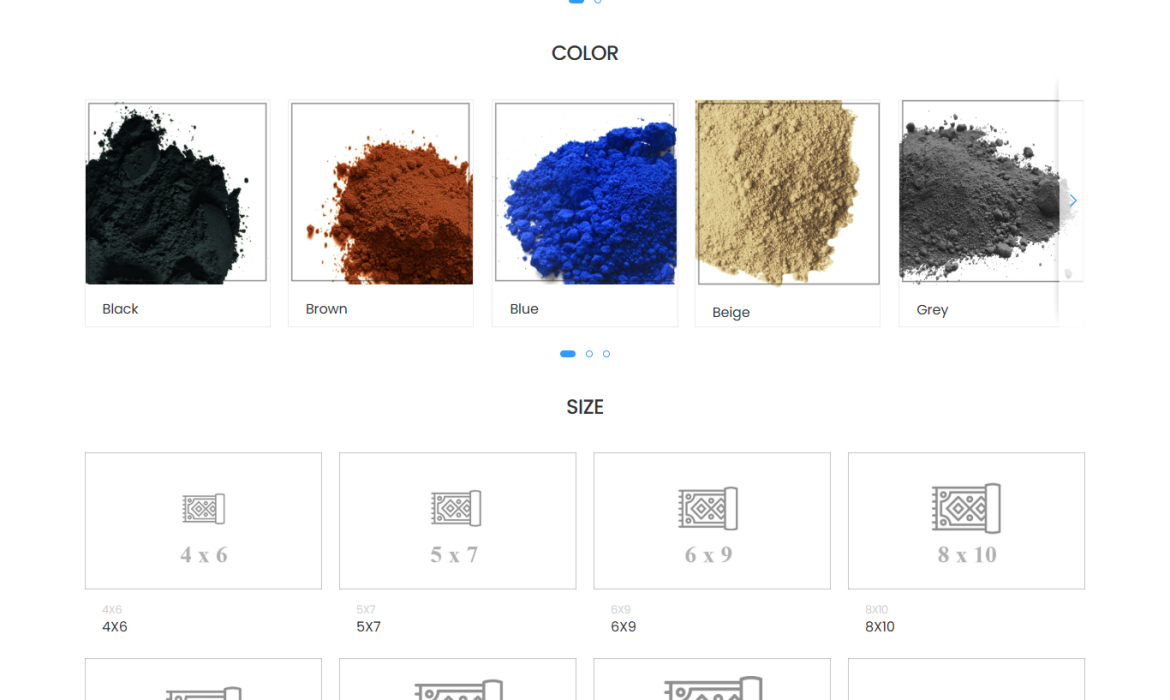Go to first page dot of color carousel
Screen dimensions: 1170x700
[568, 354]
